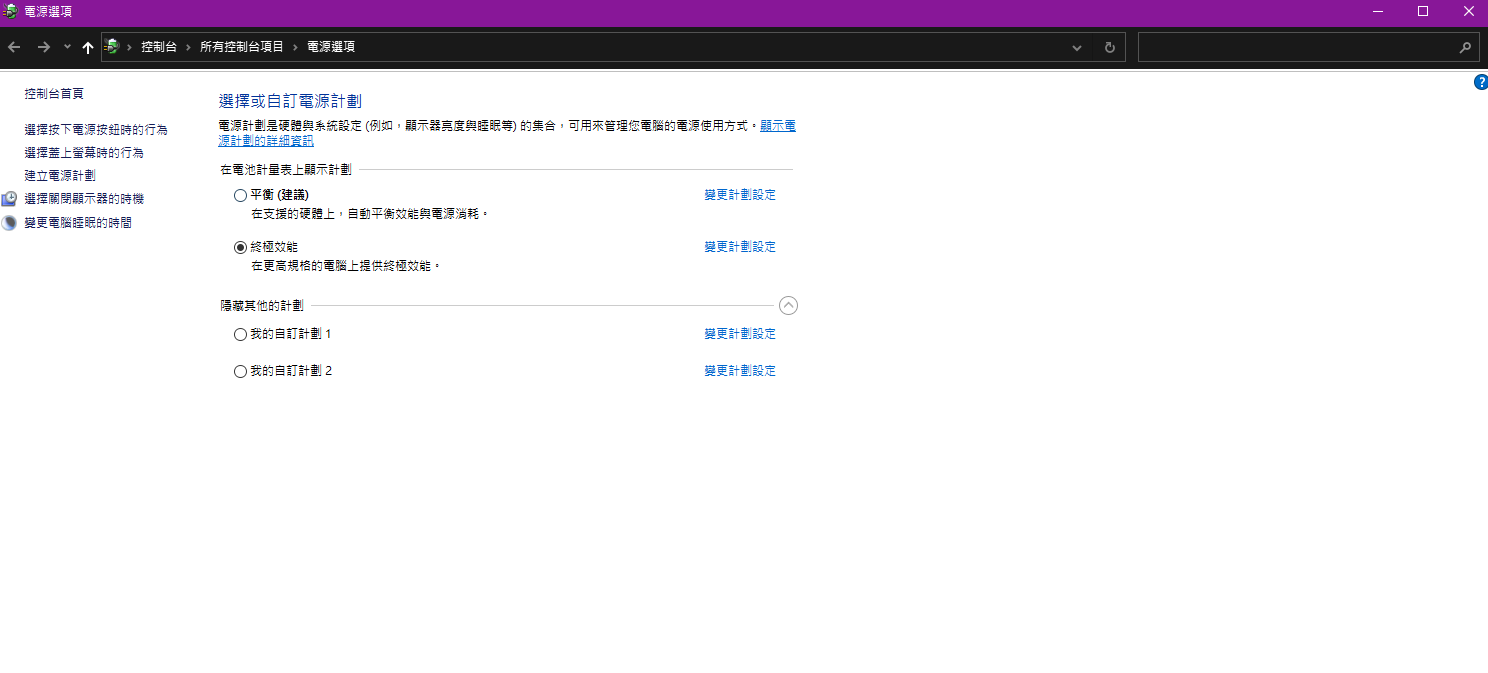The height and width of the screenshot is (673, 1488).
Task: Click the Forward navigation arrow
Action: 43,47
